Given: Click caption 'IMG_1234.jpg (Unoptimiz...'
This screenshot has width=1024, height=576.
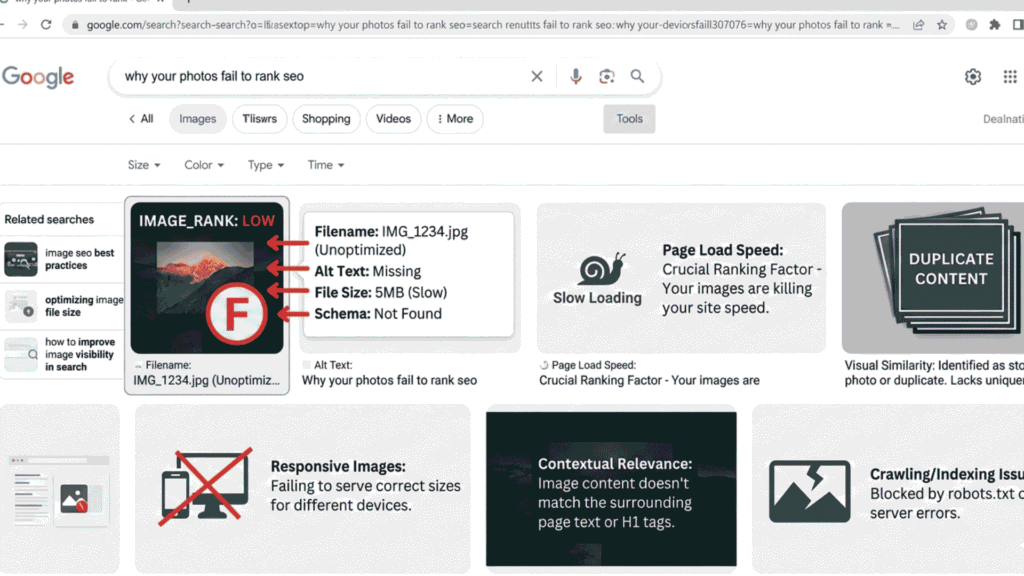Looking at the screenshot, I should coord(206,381).
